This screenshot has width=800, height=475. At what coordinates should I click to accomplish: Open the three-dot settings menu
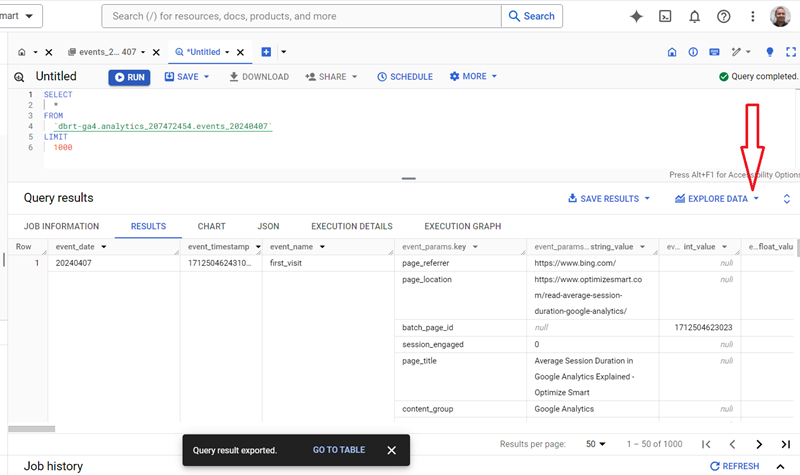coord(753,16)
